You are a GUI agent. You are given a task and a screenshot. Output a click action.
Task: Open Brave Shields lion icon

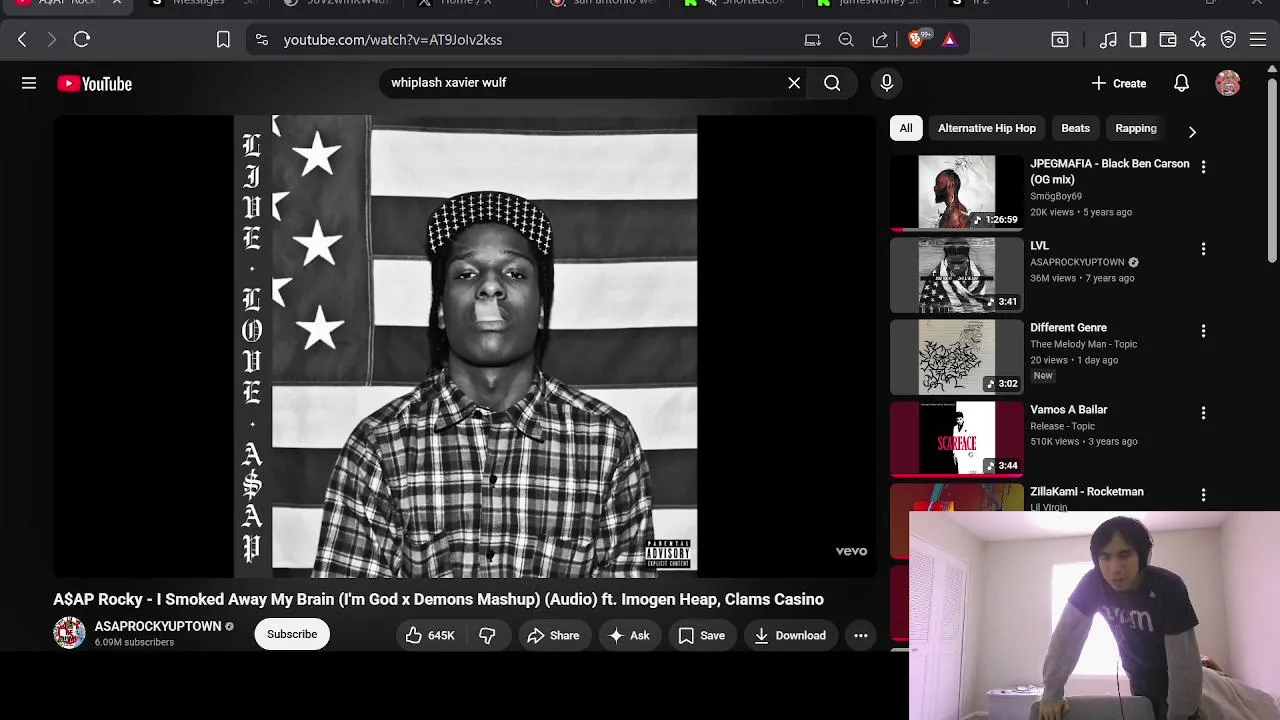pos(917,40)
